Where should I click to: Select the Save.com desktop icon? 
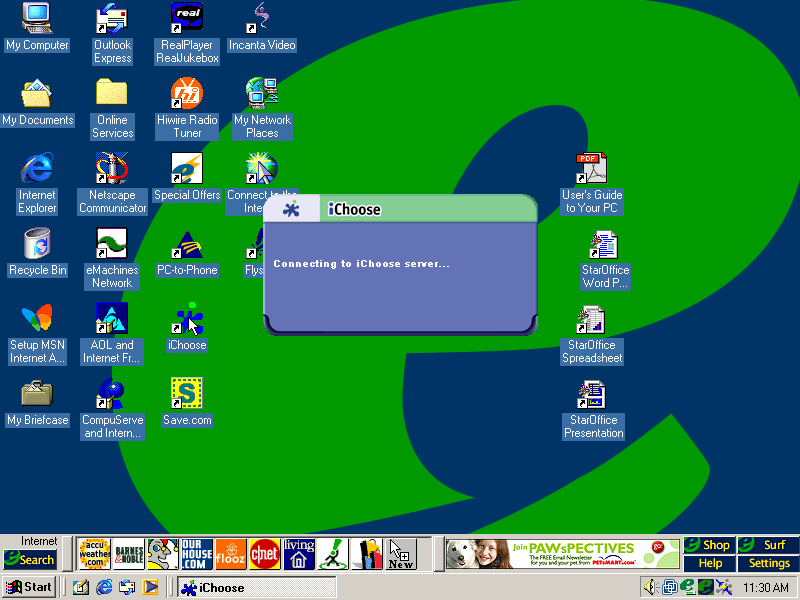(x=187, y=394)
